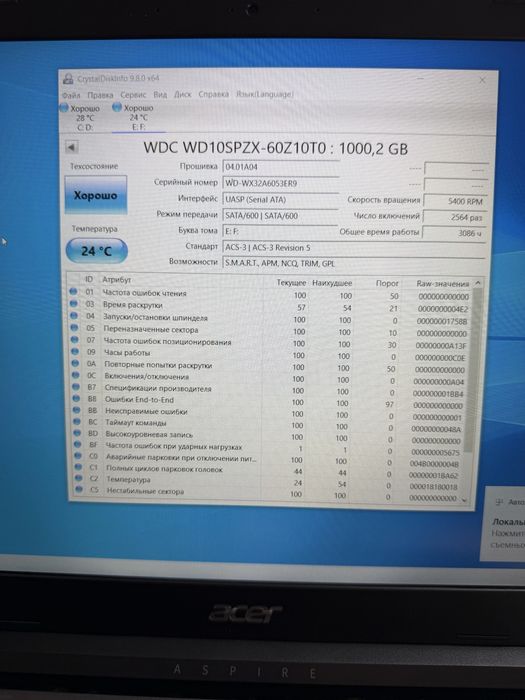Click the interface field UASP (Serial ATA)
The height and width of the screenshot is (700, 525).
(280, 200)
